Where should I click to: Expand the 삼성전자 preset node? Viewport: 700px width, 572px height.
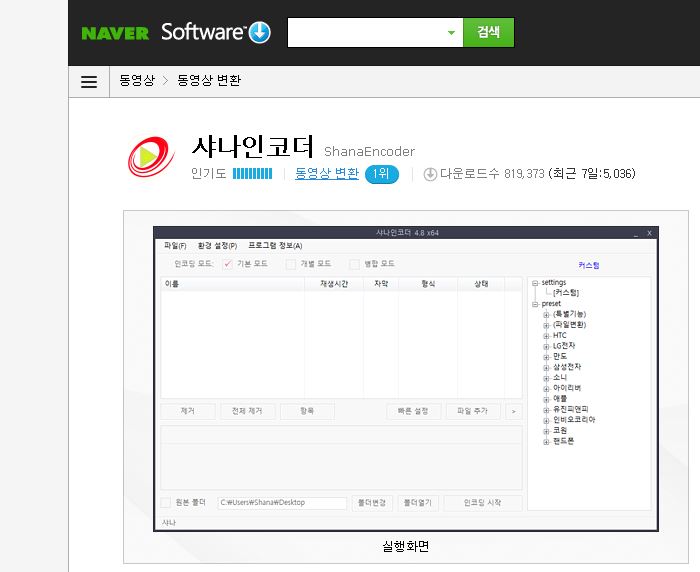pos(546,367)
